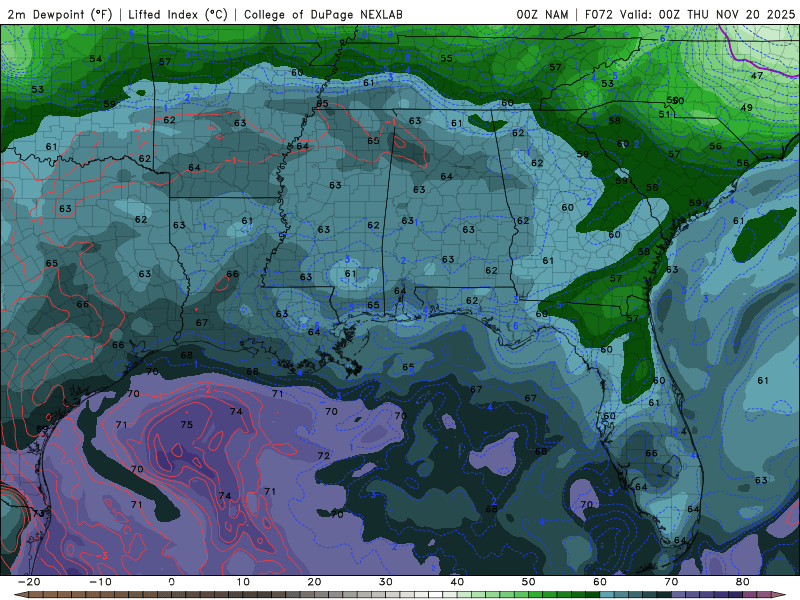Click the 10 label on the color scale

pos(243,582)
